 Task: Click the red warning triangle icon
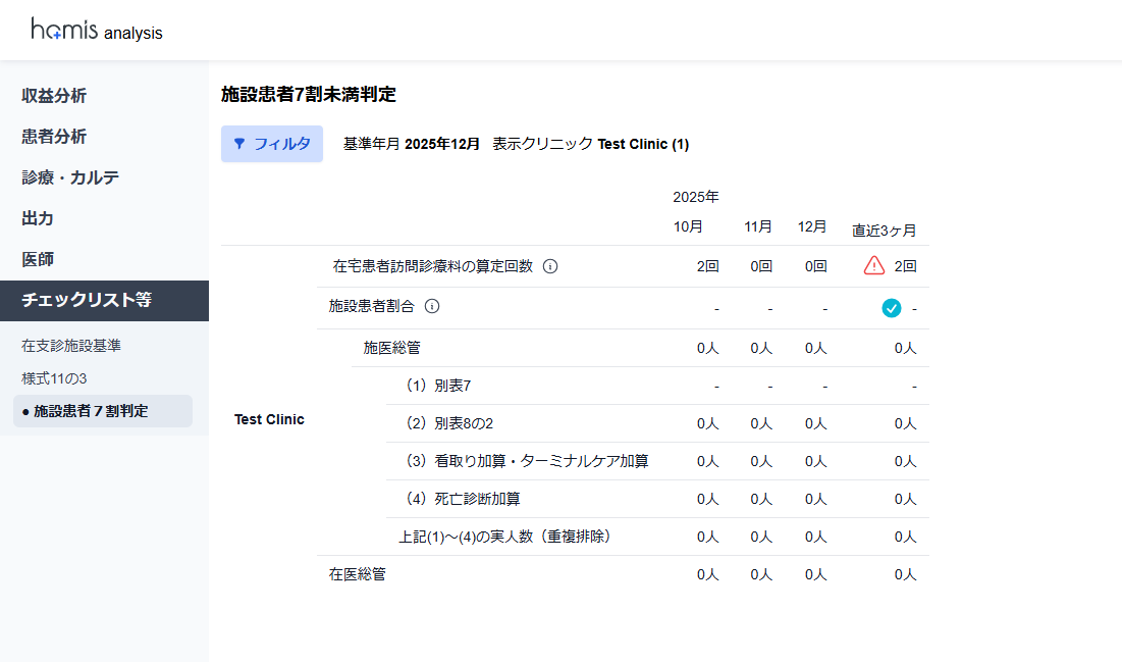[874, 266]
